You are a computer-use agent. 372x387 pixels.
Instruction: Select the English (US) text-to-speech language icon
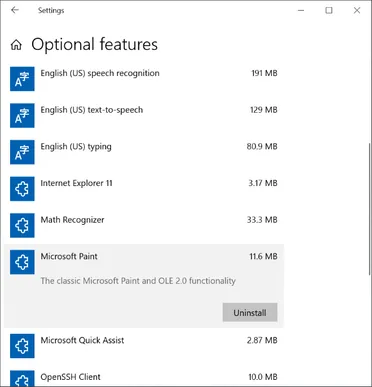(22, 115)
